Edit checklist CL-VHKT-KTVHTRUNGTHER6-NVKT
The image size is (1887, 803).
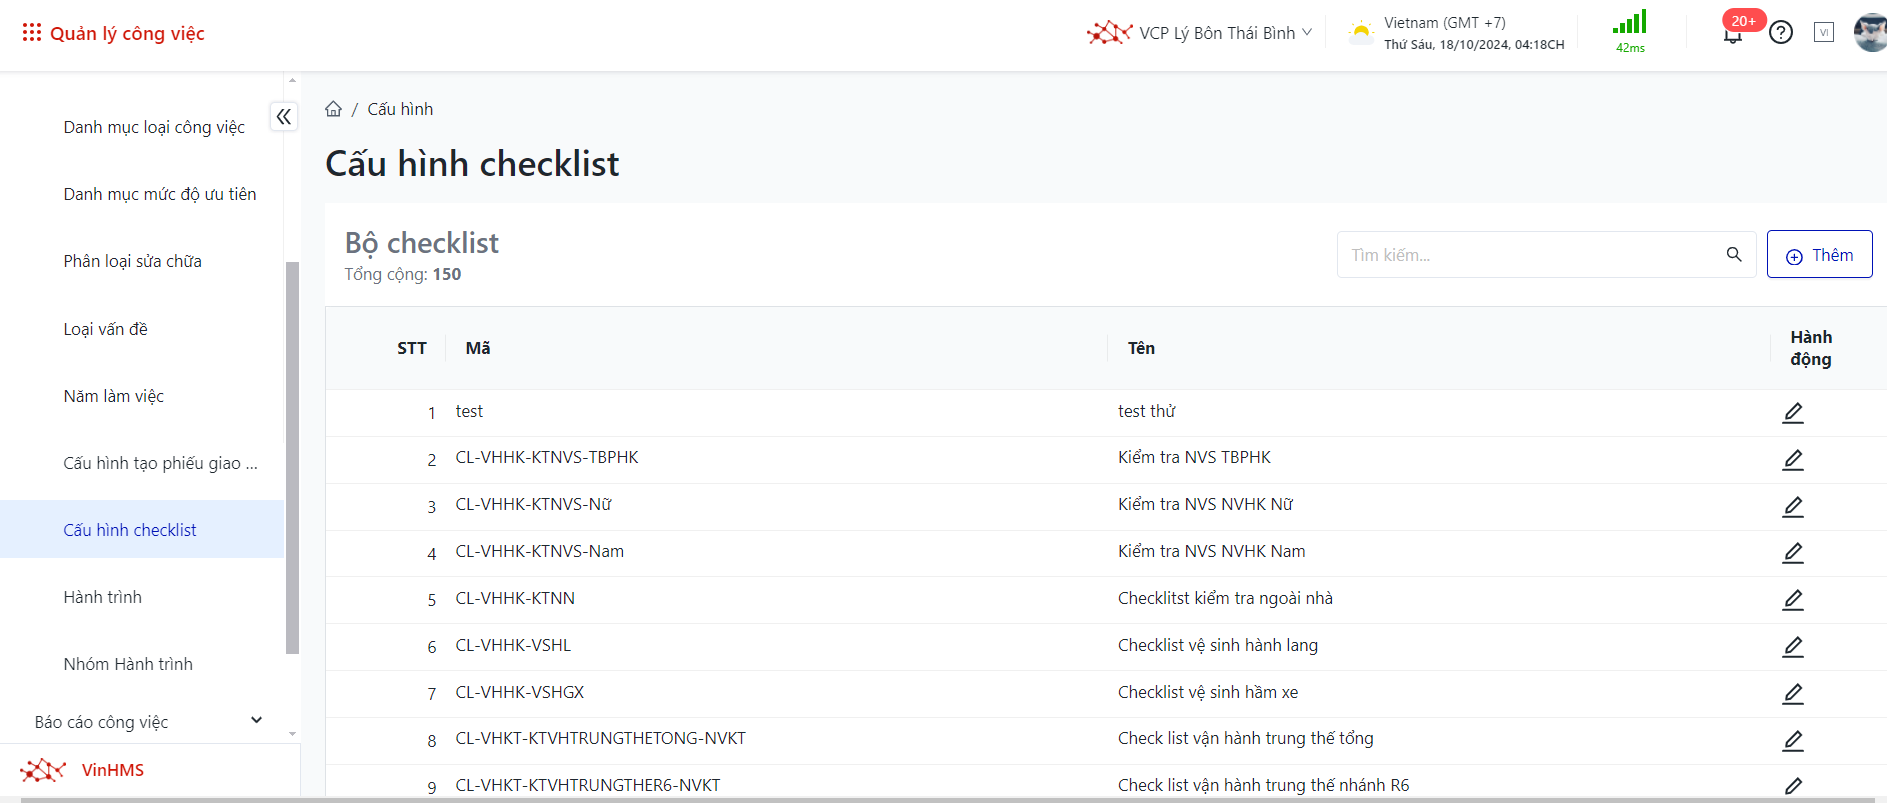1793,786
